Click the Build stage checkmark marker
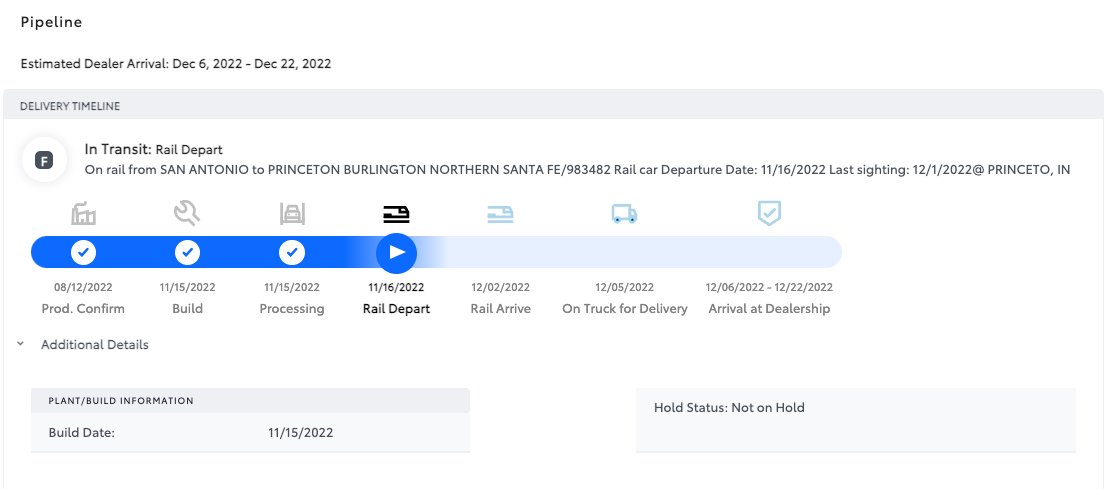The width and height of the screenshot is (1117, 489). pos(187,252)
